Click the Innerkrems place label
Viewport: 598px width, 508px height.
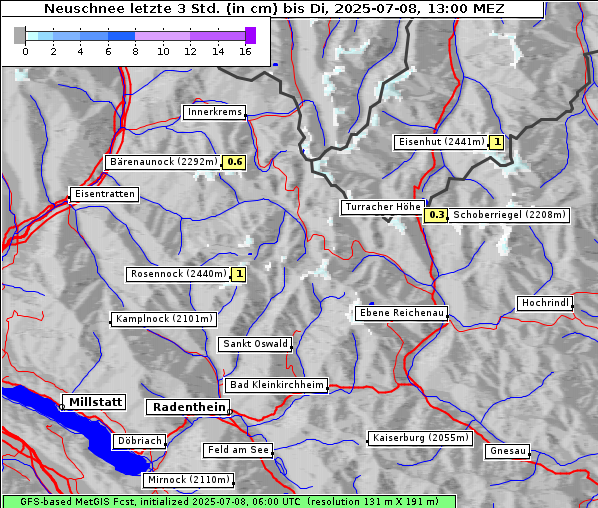214,112
